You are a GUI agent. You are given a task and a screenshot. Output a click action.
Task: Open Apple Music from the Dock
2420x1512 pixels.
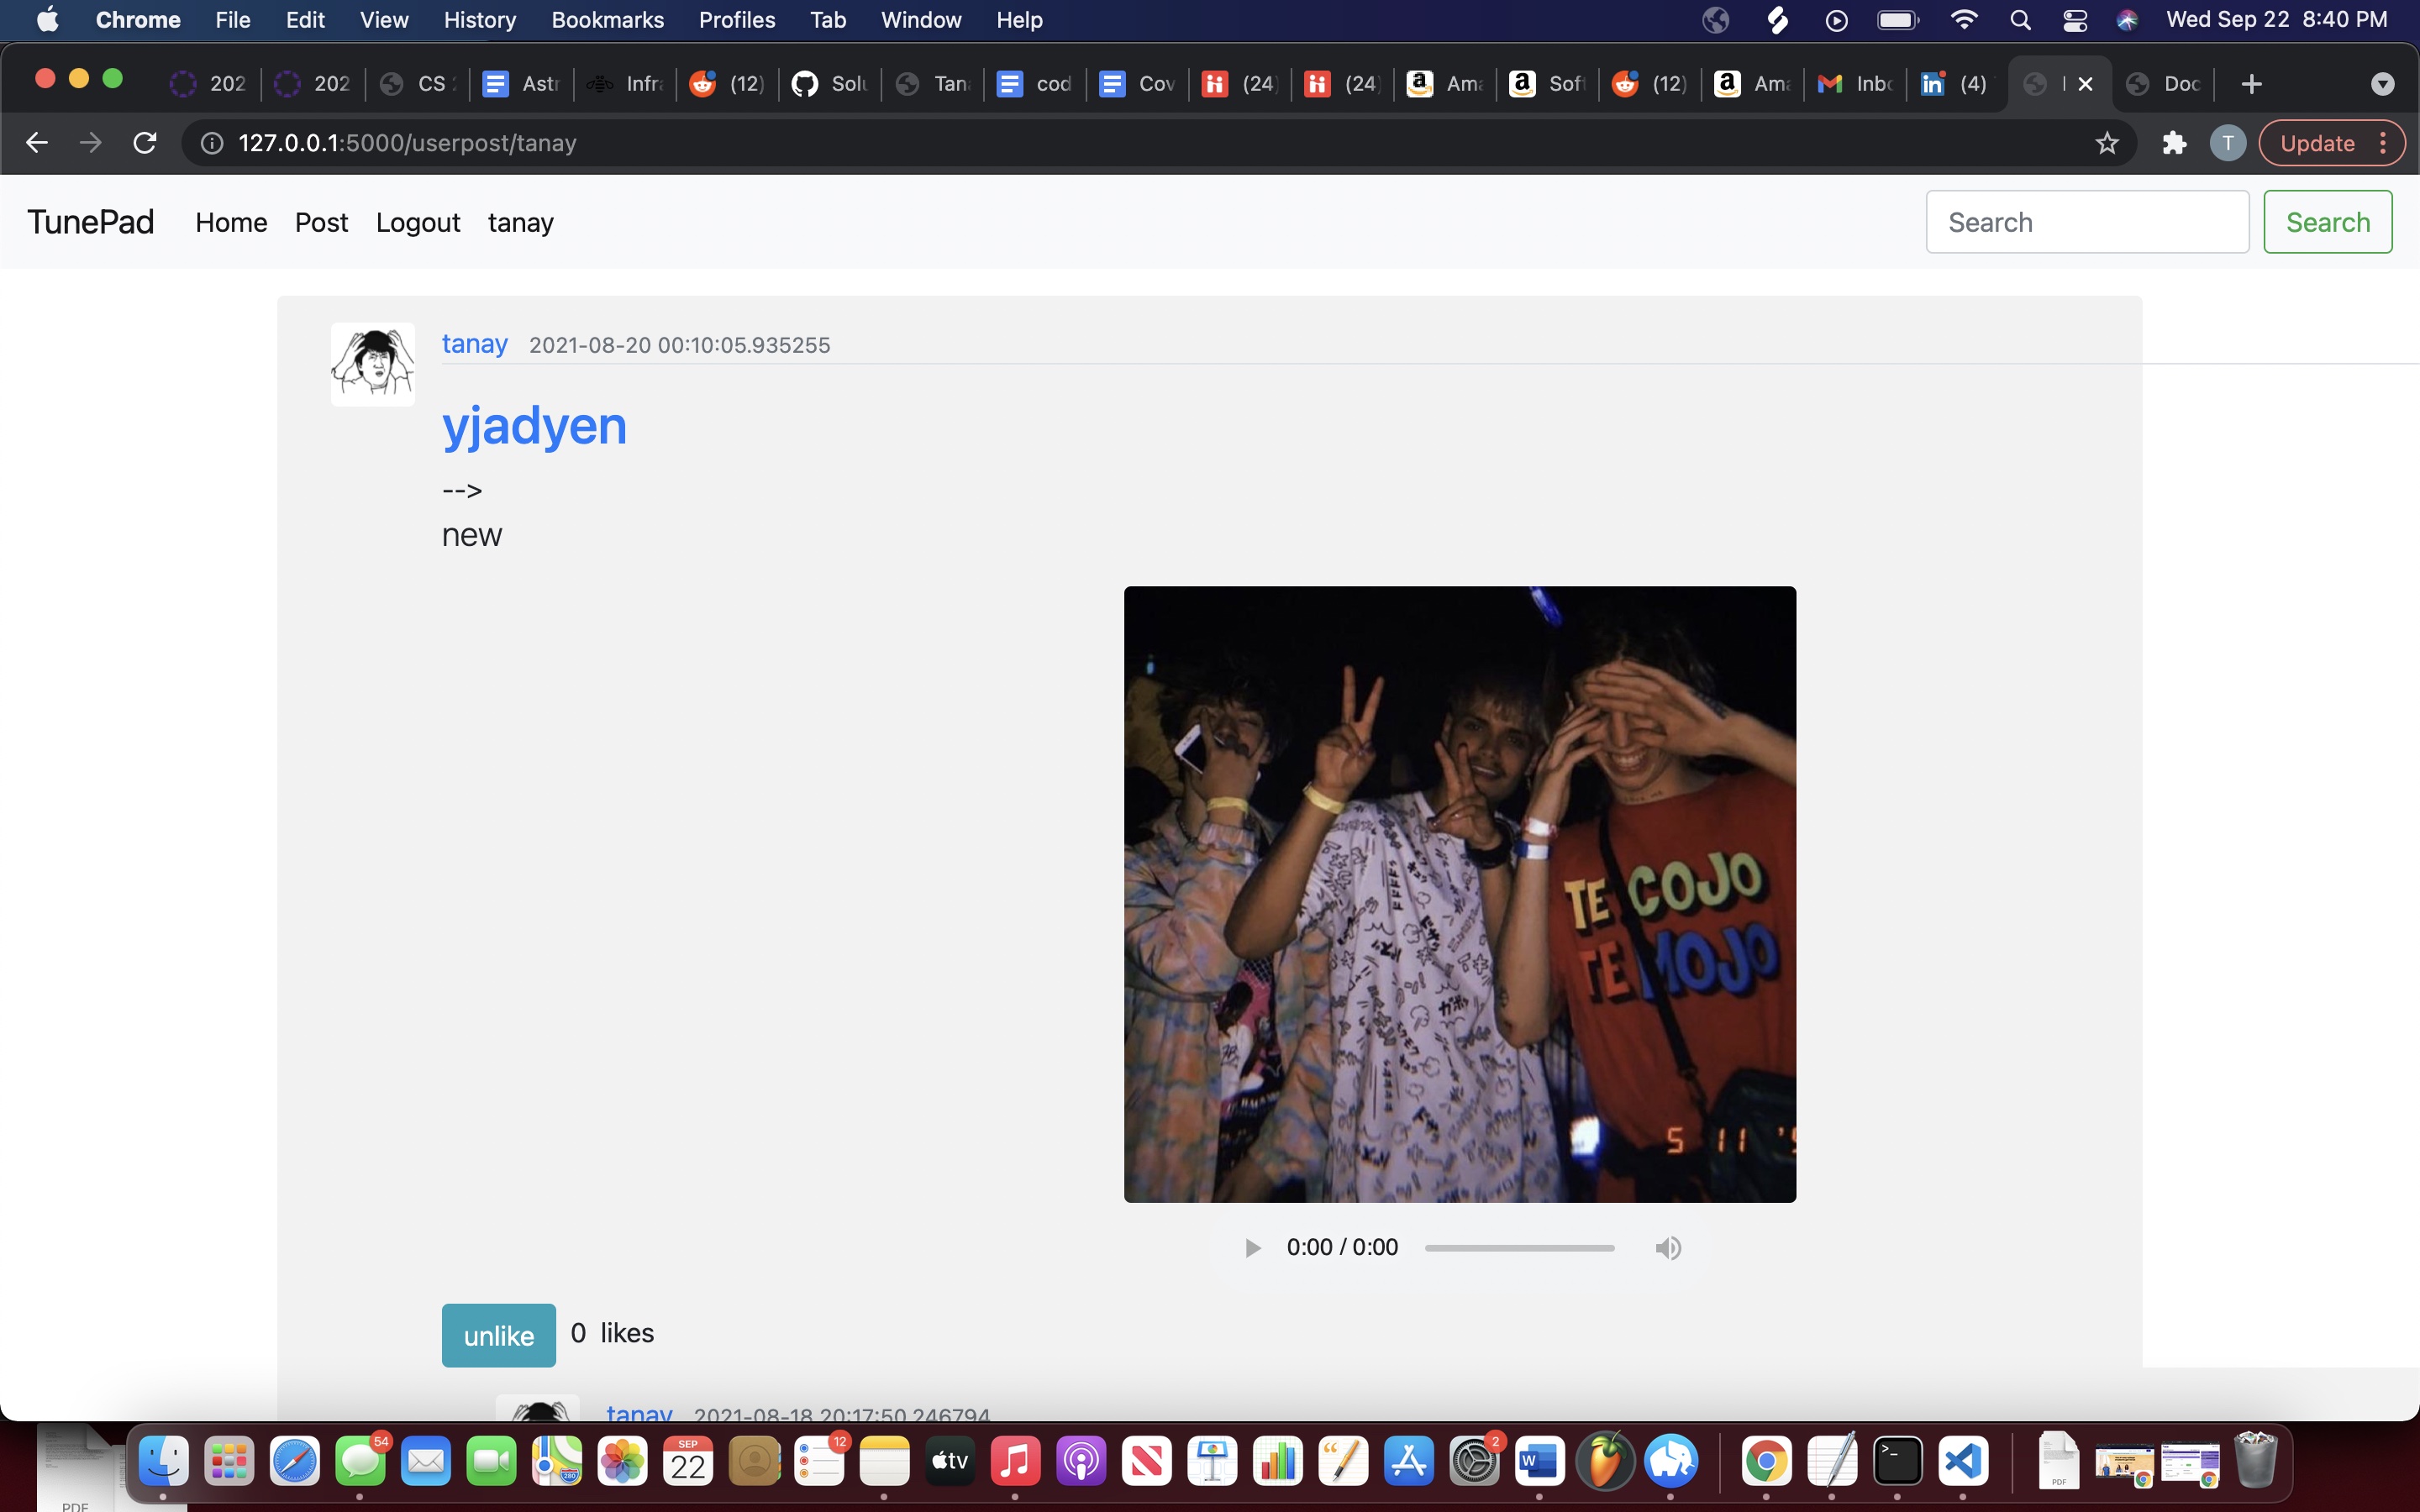1014,1461
